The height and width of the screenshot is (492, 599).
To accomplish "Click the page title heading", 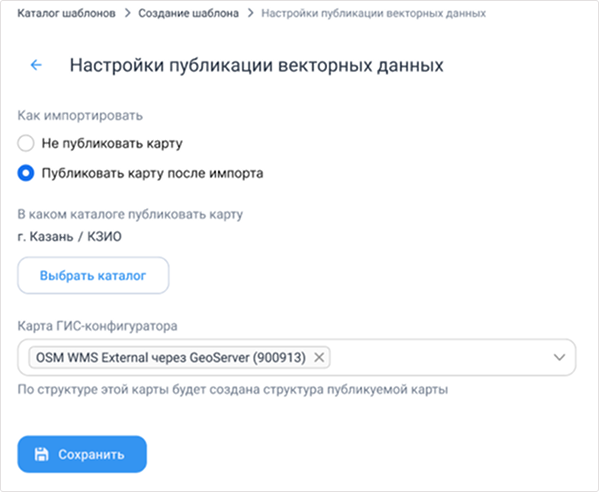I will pos(256,65).
